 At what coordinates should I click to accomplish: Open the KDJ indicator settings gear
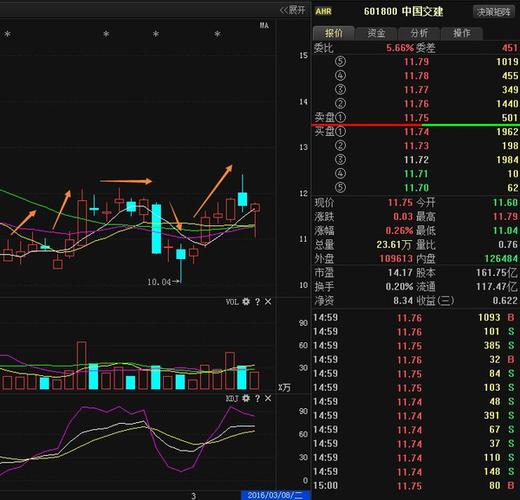[246, 398]
